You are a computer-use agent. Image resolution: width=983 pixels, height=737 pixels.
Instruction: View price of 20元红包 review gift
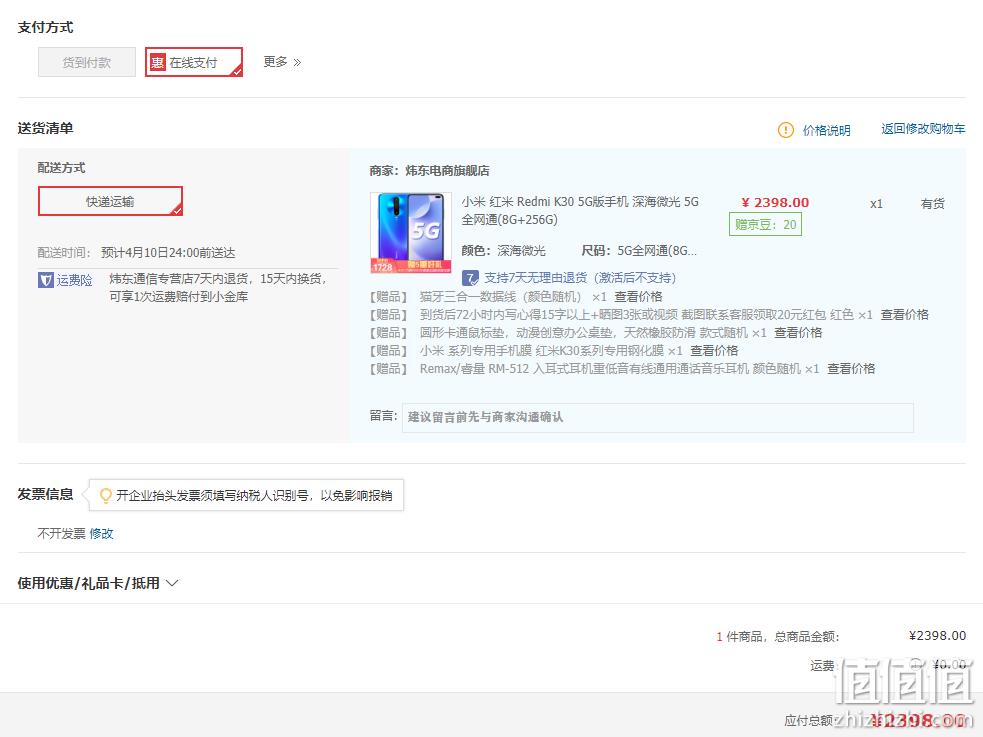point(905,315)
